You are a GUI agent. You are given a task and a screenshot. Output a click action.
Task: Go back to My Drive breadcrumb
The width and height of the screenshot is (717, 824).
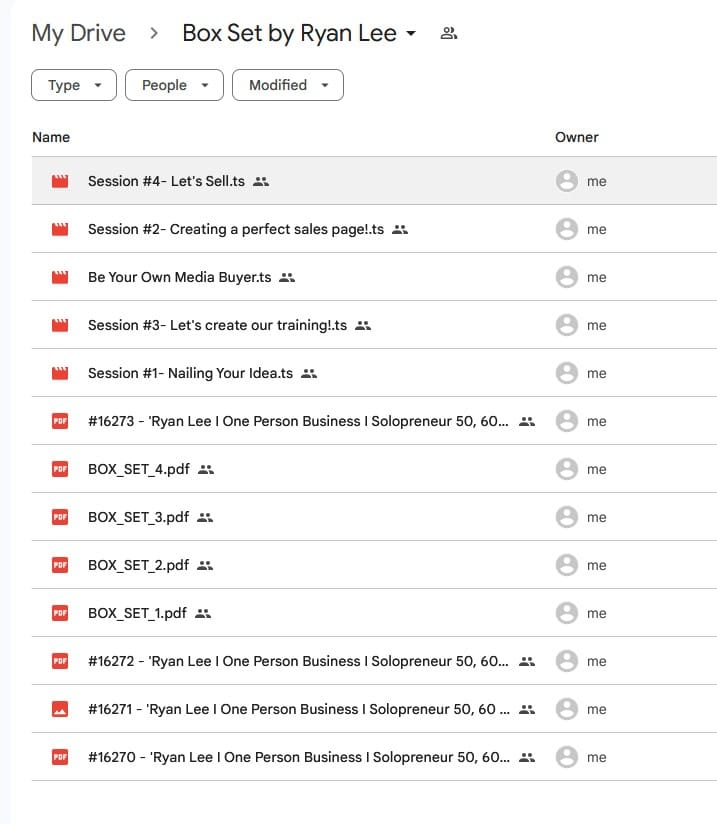click(x=79, y=33)
